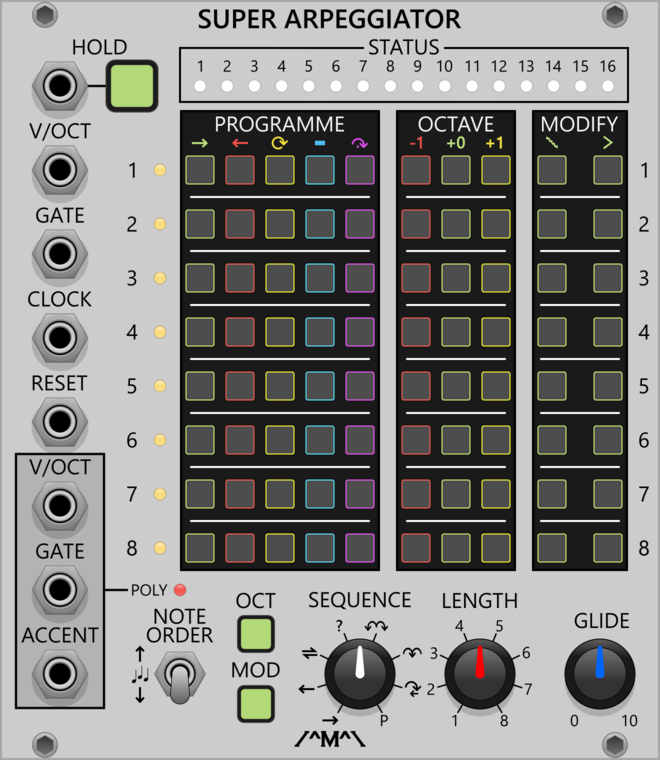Toggle the green HOLD button
This screenshot has width=660, height=760.
(132, 86)
